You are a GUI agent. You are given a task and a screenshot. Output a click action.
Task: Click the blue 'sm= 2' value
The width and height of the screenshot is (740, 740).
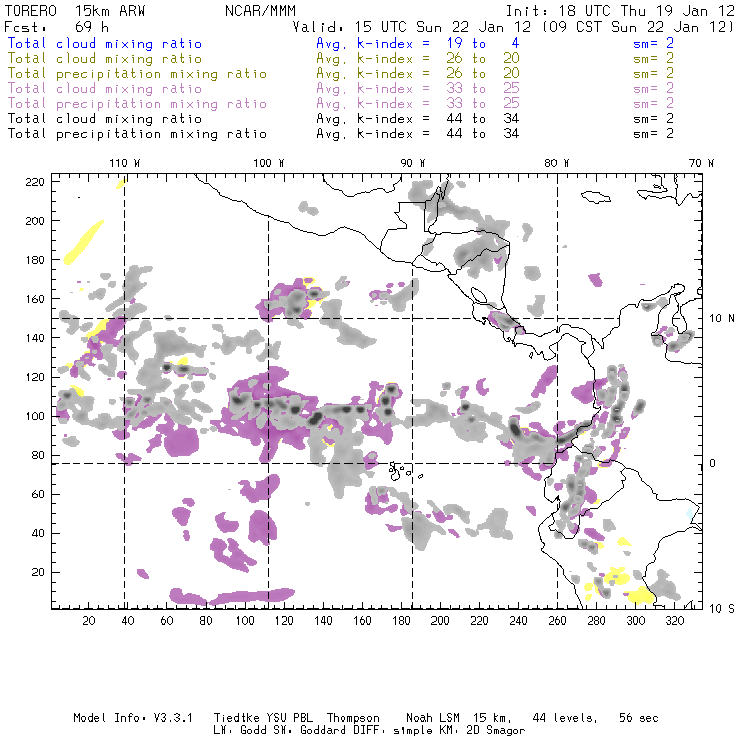tap(653, 44)
